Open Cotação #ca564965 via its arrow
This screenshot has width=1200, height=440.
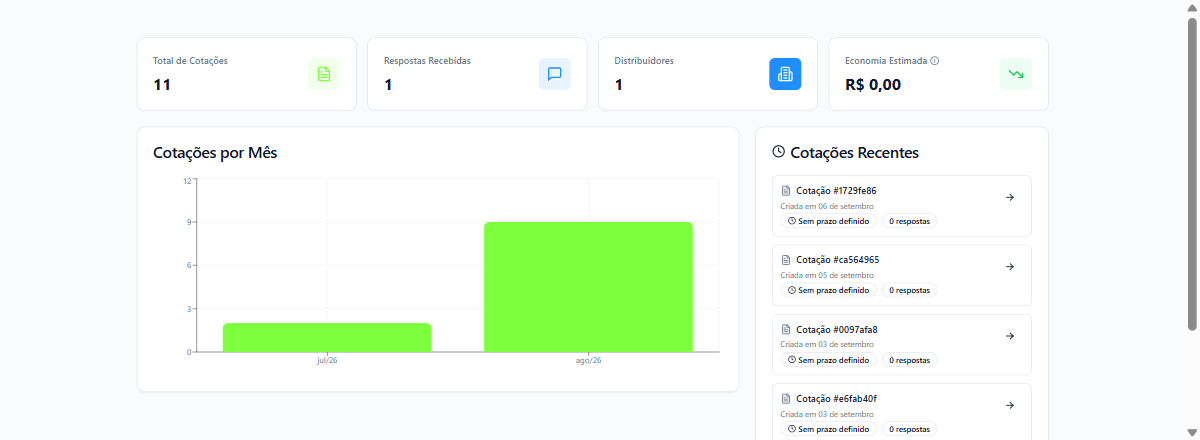[1010, 266]
